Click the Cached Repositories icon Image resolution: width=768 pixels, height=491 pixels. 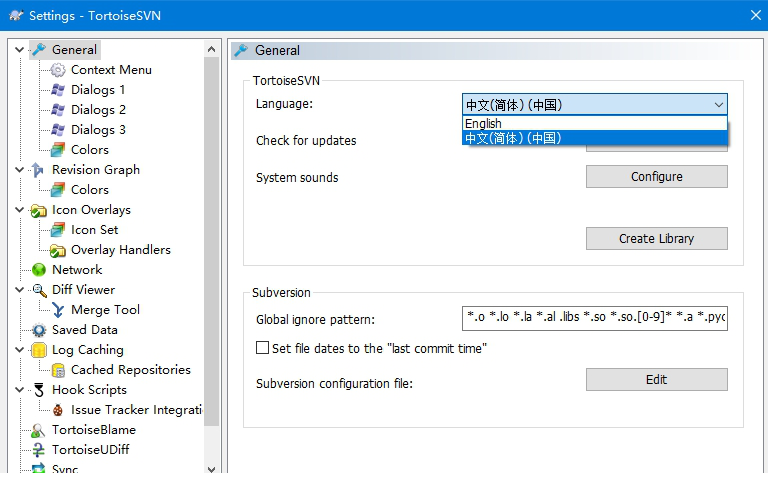click(58, 370)
